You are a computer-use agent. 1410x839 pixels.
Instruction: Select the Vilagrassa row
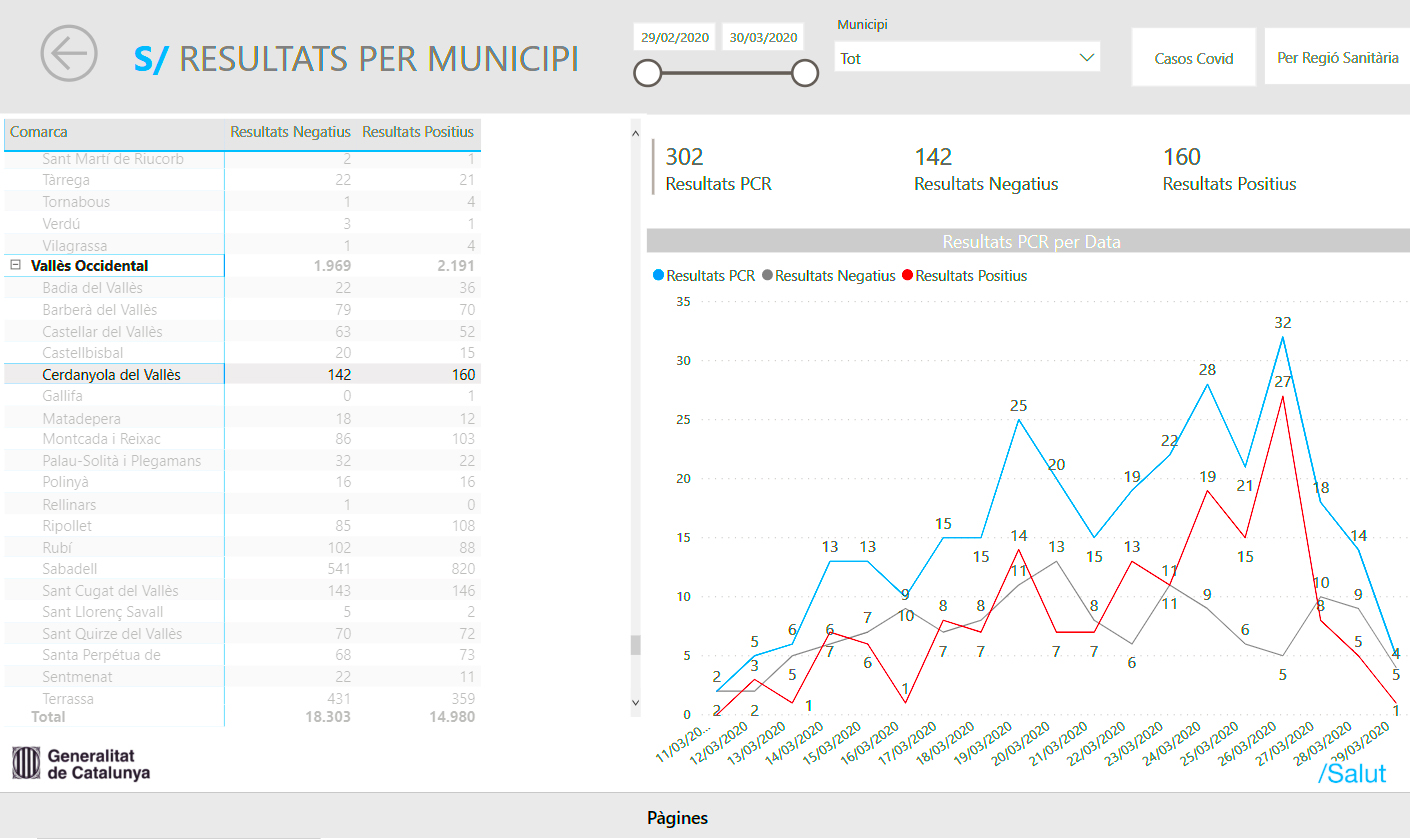(242, 246)
